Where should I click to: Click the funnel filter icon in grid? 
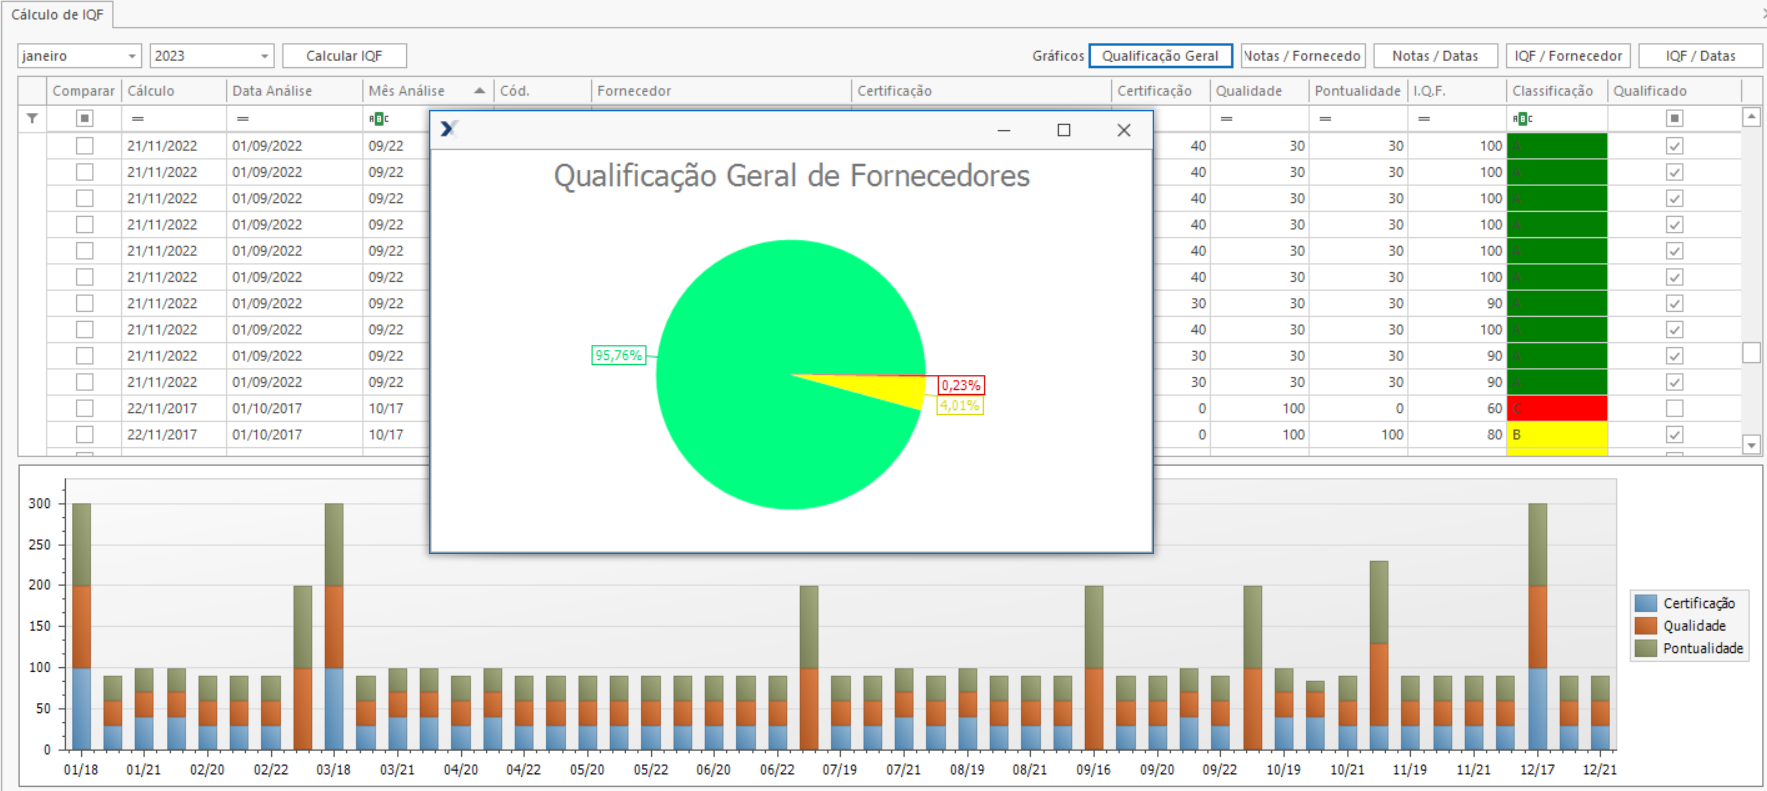pos(32,118)
